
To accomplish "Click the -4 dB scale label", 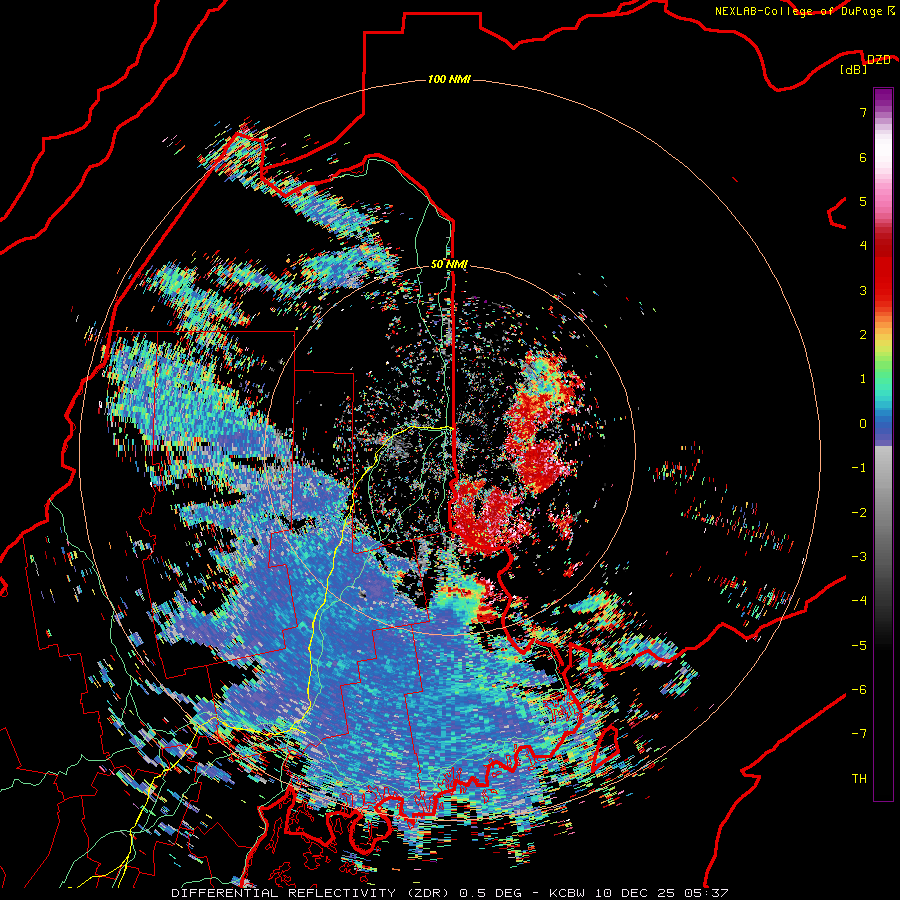I will pos(859,601).
